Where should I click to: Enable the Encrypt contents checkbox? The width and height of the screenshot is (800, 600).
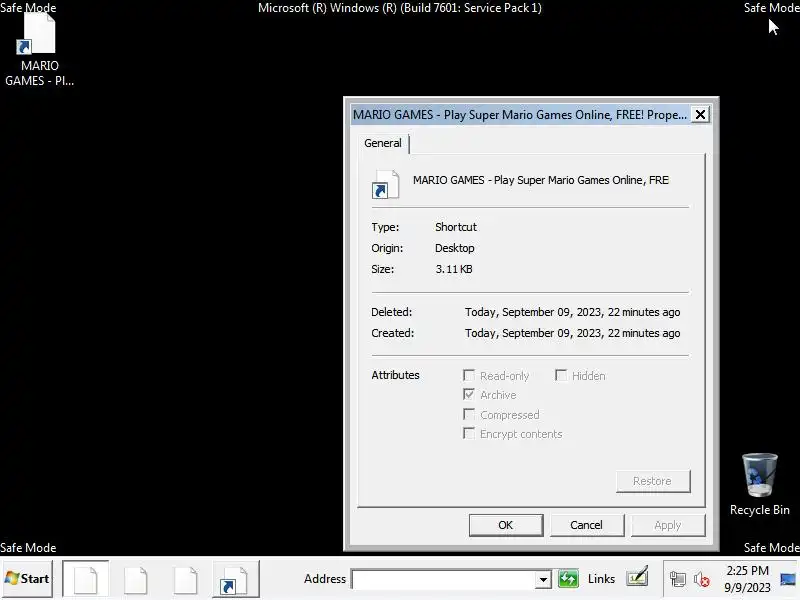tap(468, 434)
